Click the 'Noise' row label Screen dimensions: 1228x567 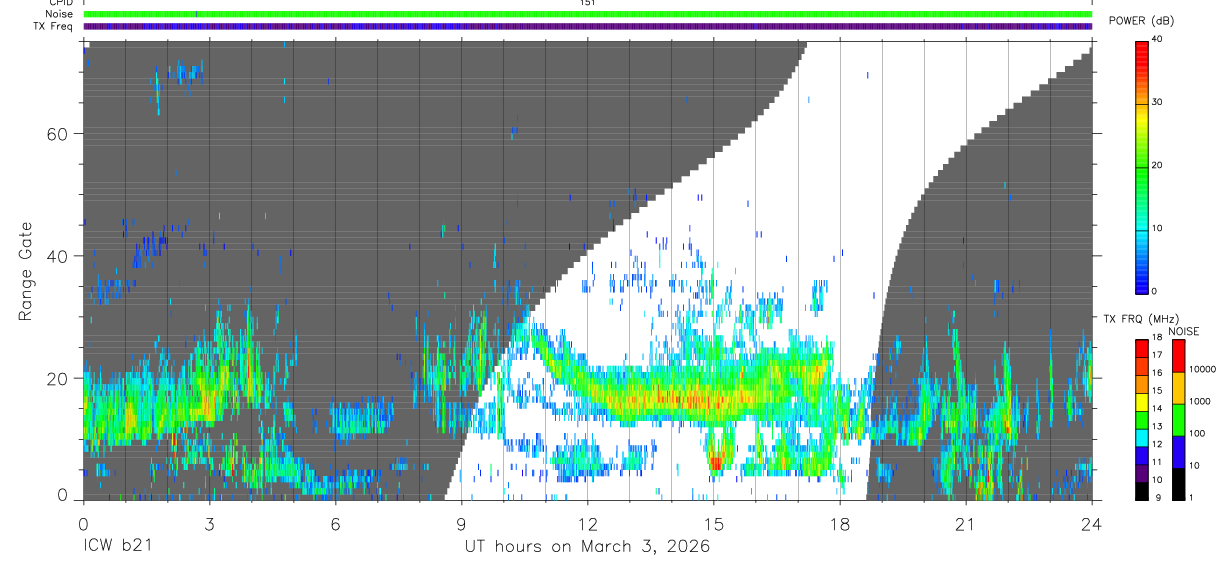59,14
